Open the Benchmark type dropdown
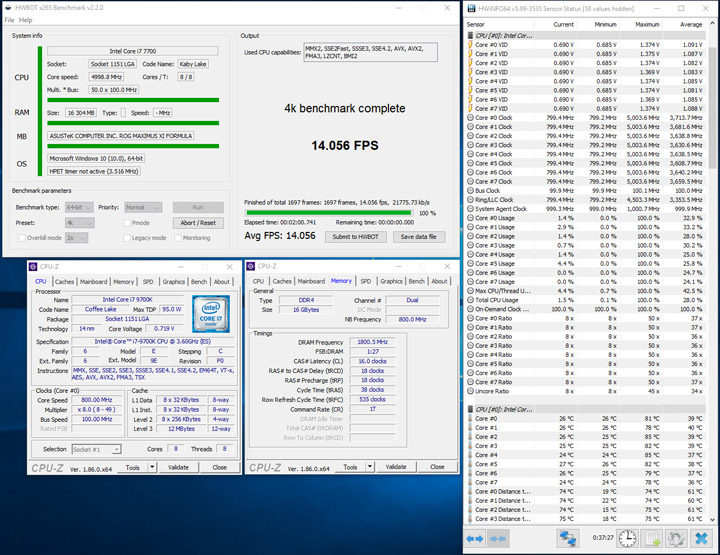720x555 pixels. pos(78,207)
